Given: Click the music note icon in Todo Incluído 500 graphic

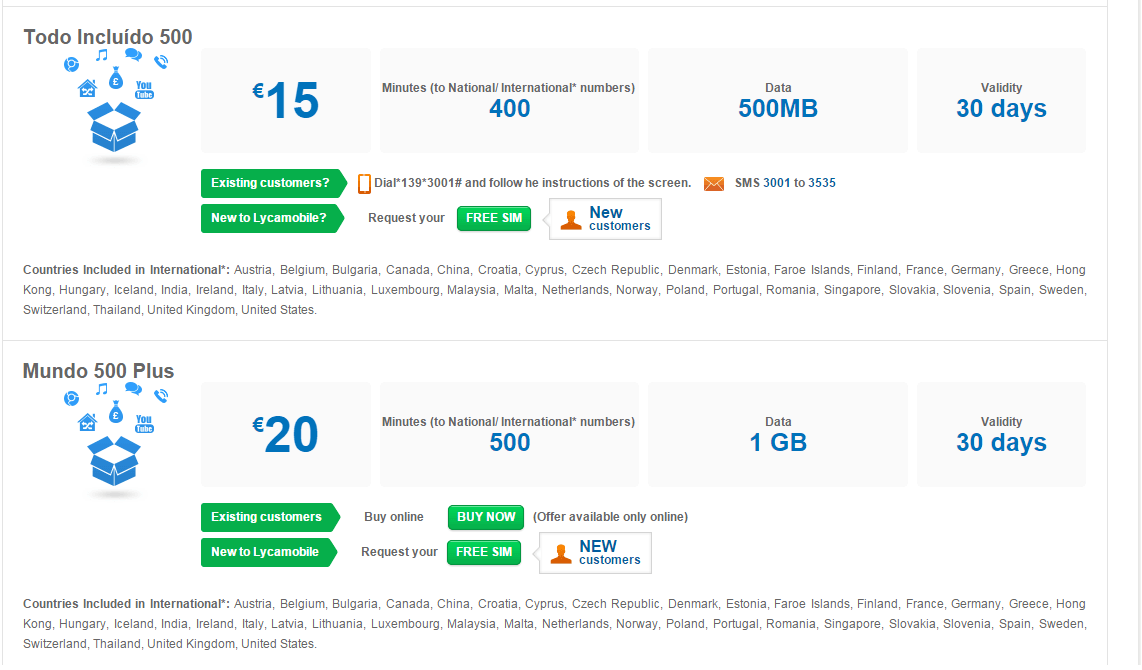Looking at the screenshot, I should click(x=102, y=55).
